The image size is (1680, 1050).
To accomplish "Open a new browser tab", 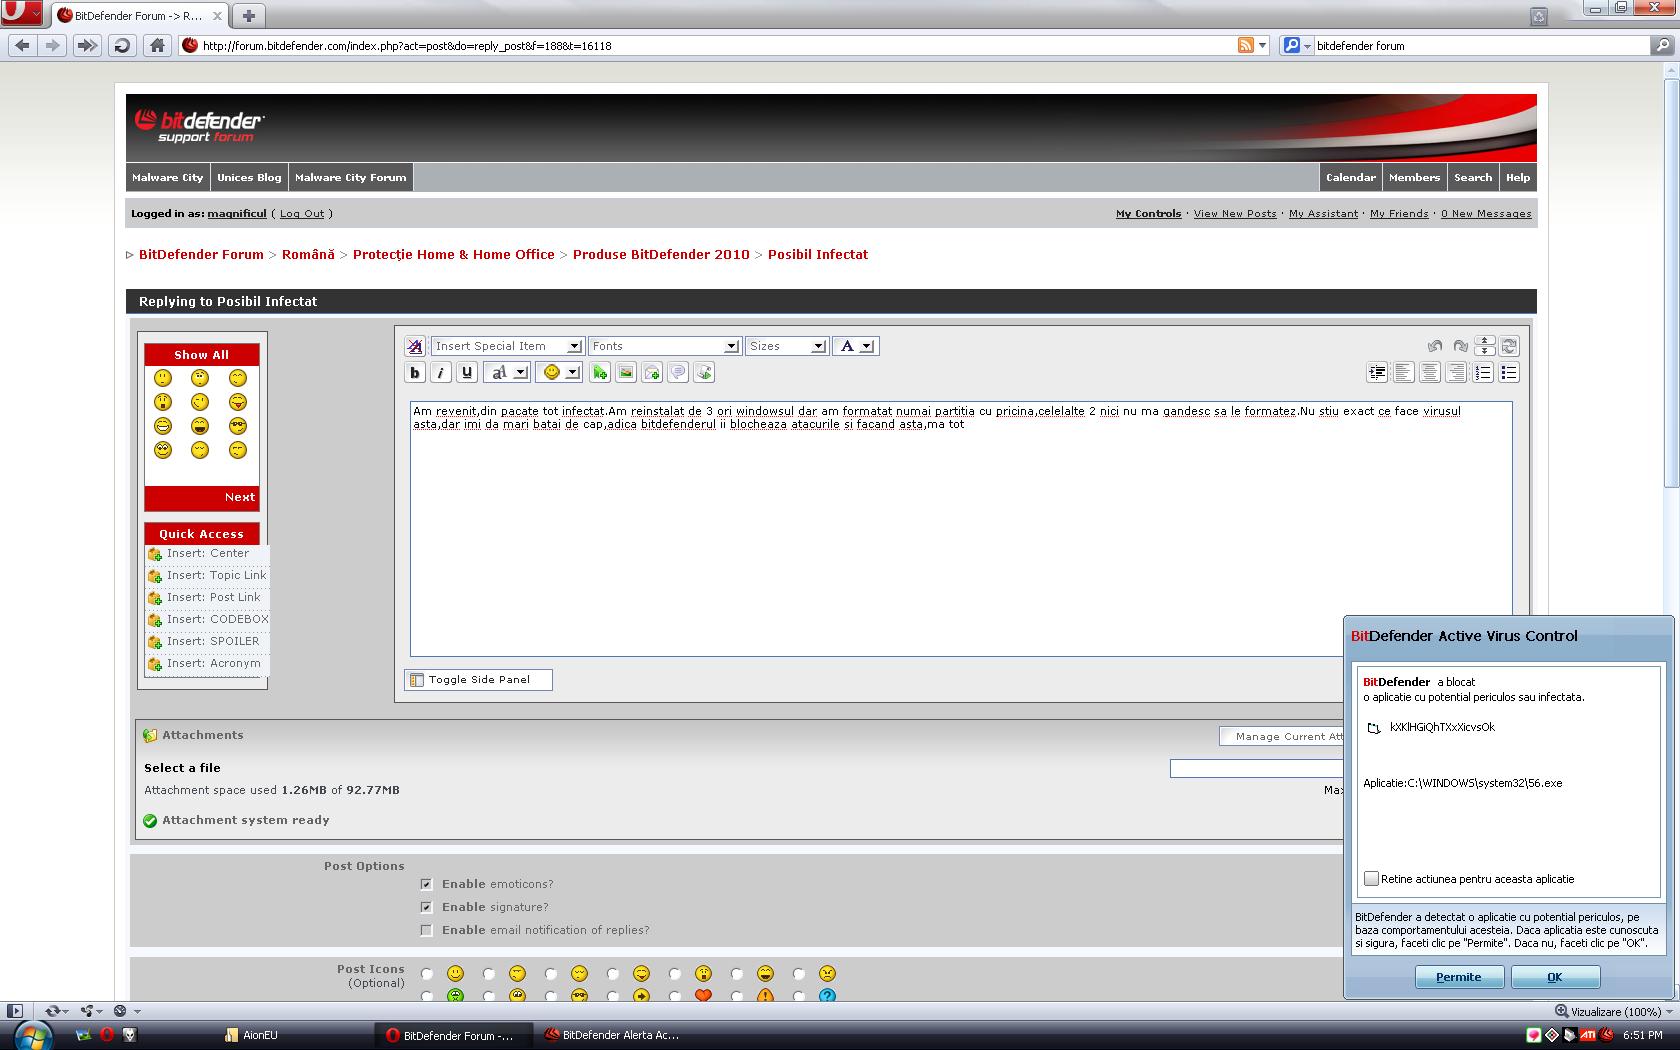I will 249,15.
